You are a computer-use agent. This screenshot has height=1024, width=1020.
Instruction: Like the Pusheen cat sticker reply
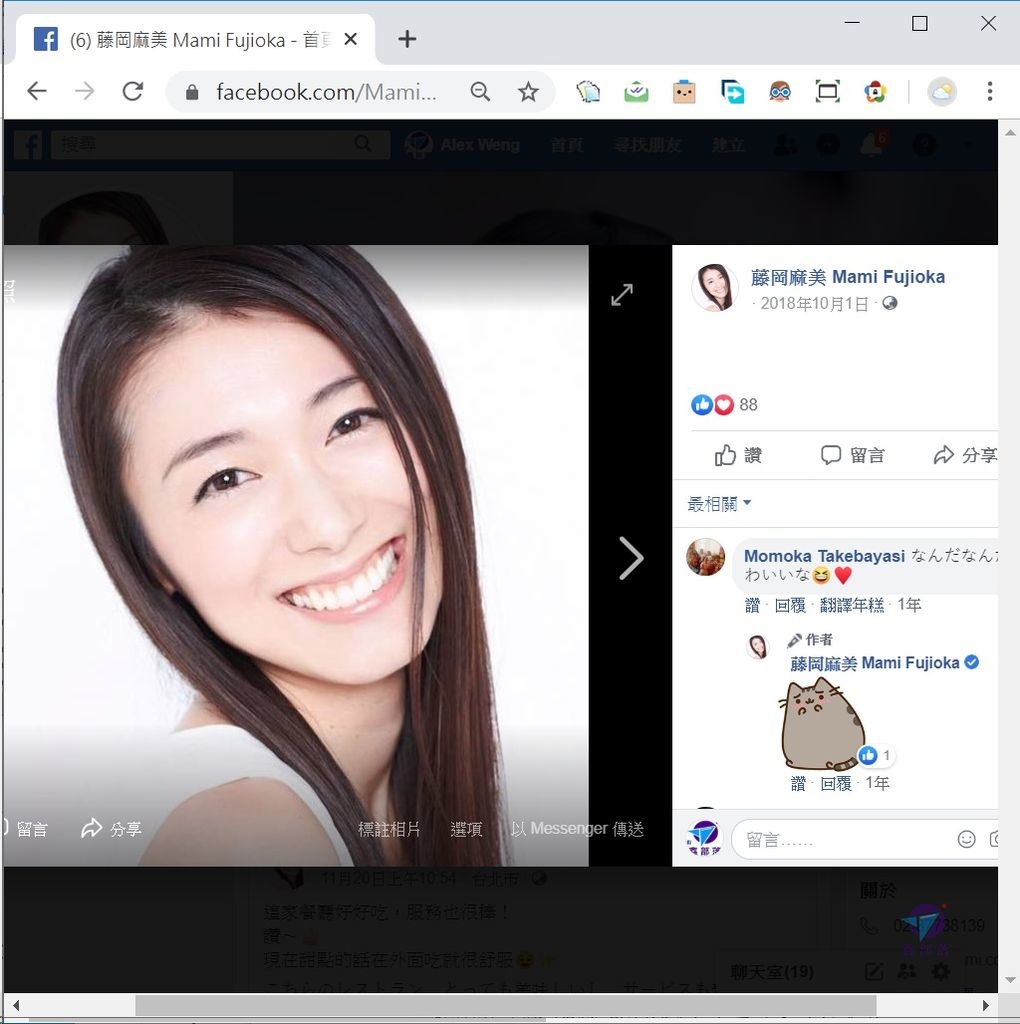point(797,784)
